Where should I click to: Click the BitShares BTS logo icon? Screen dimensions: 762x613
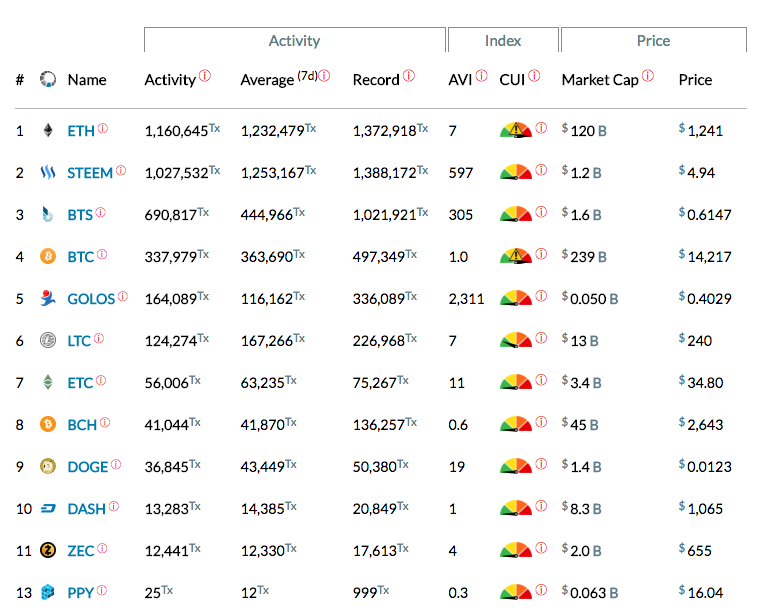47,214
